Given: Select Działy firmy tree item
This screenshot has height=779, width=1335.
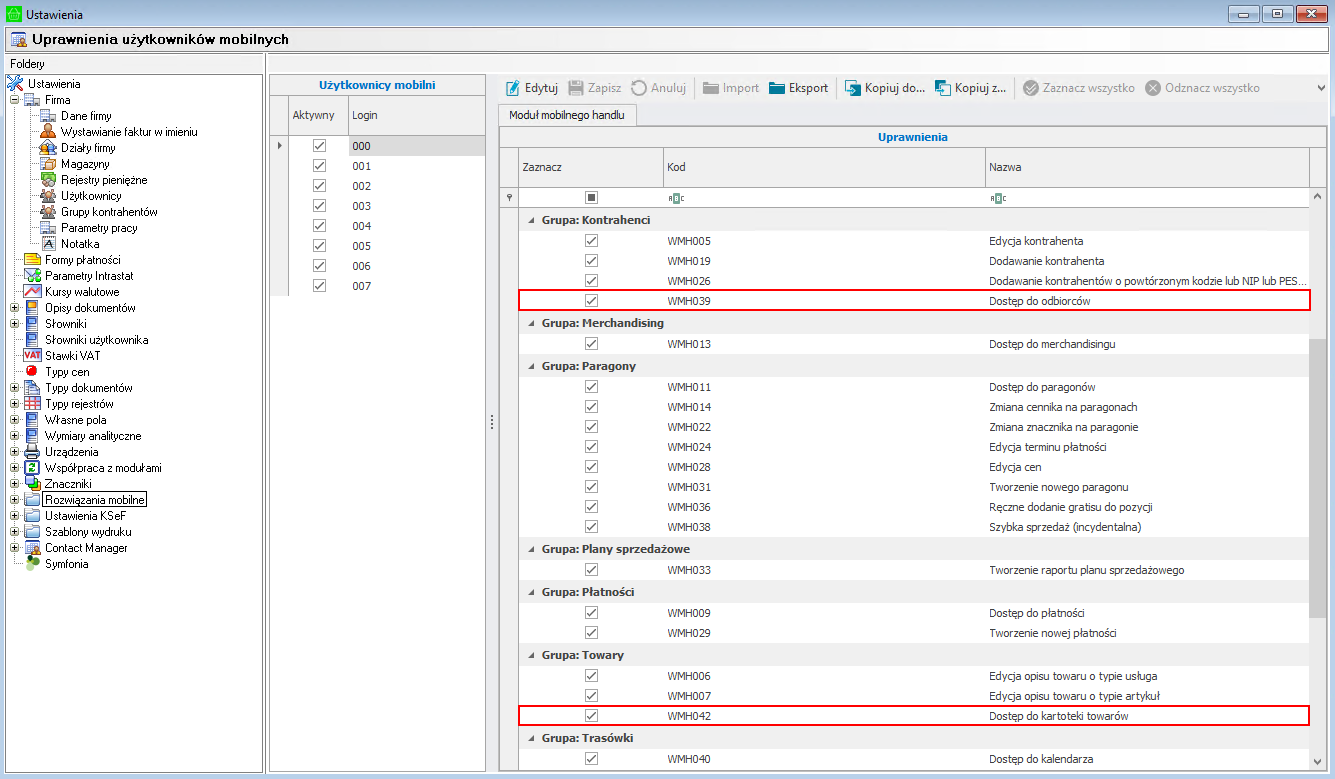Looking at the screenshot, I should [x=88, y=148].
